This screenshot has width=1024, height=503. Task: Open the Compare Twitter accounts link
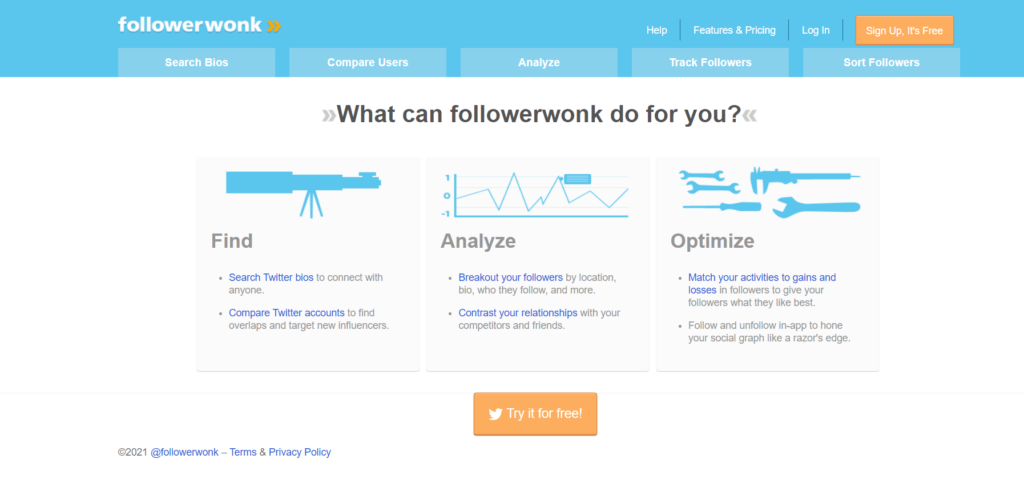pos(286,313)
